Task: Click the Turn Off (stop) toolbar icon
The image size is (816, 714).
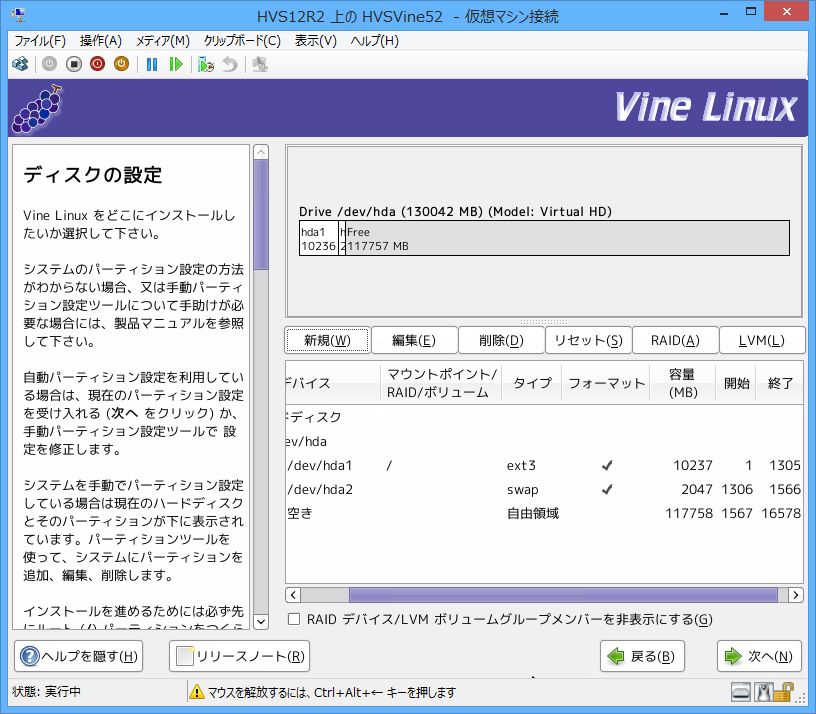Action: click(x=74, y=64)
